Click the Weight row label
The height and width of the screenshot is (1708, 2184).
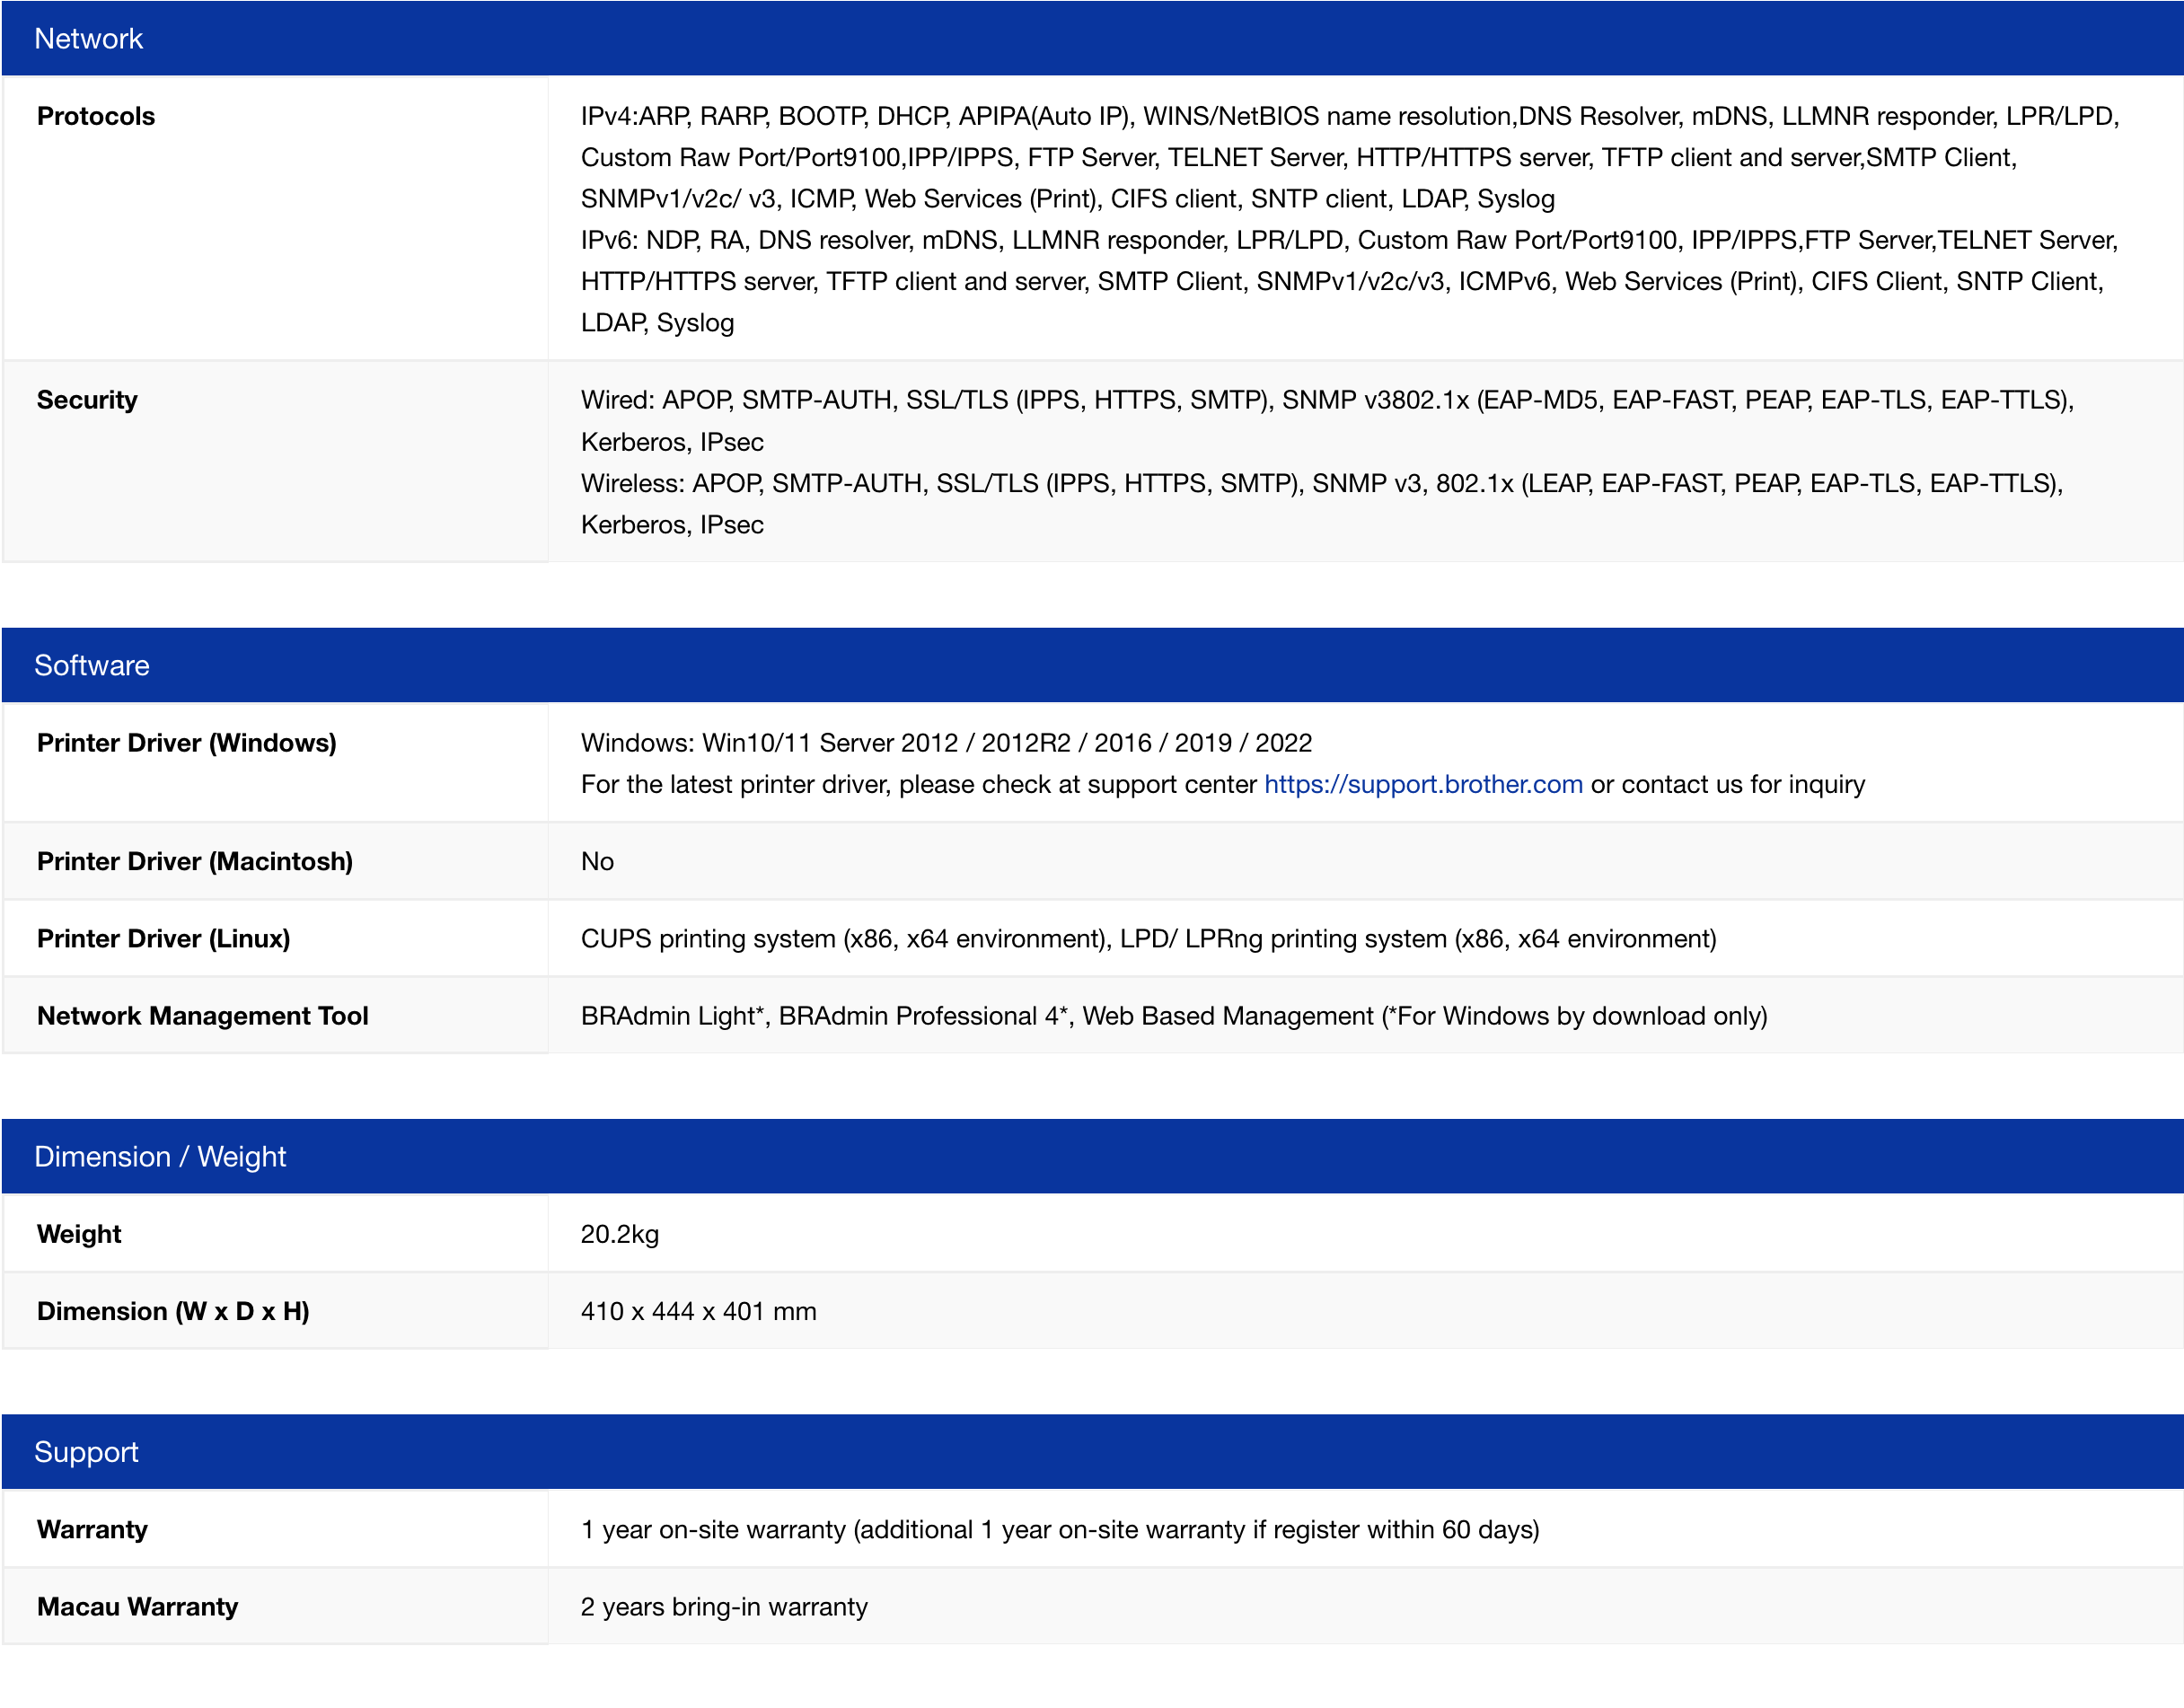coord(79,1234)
